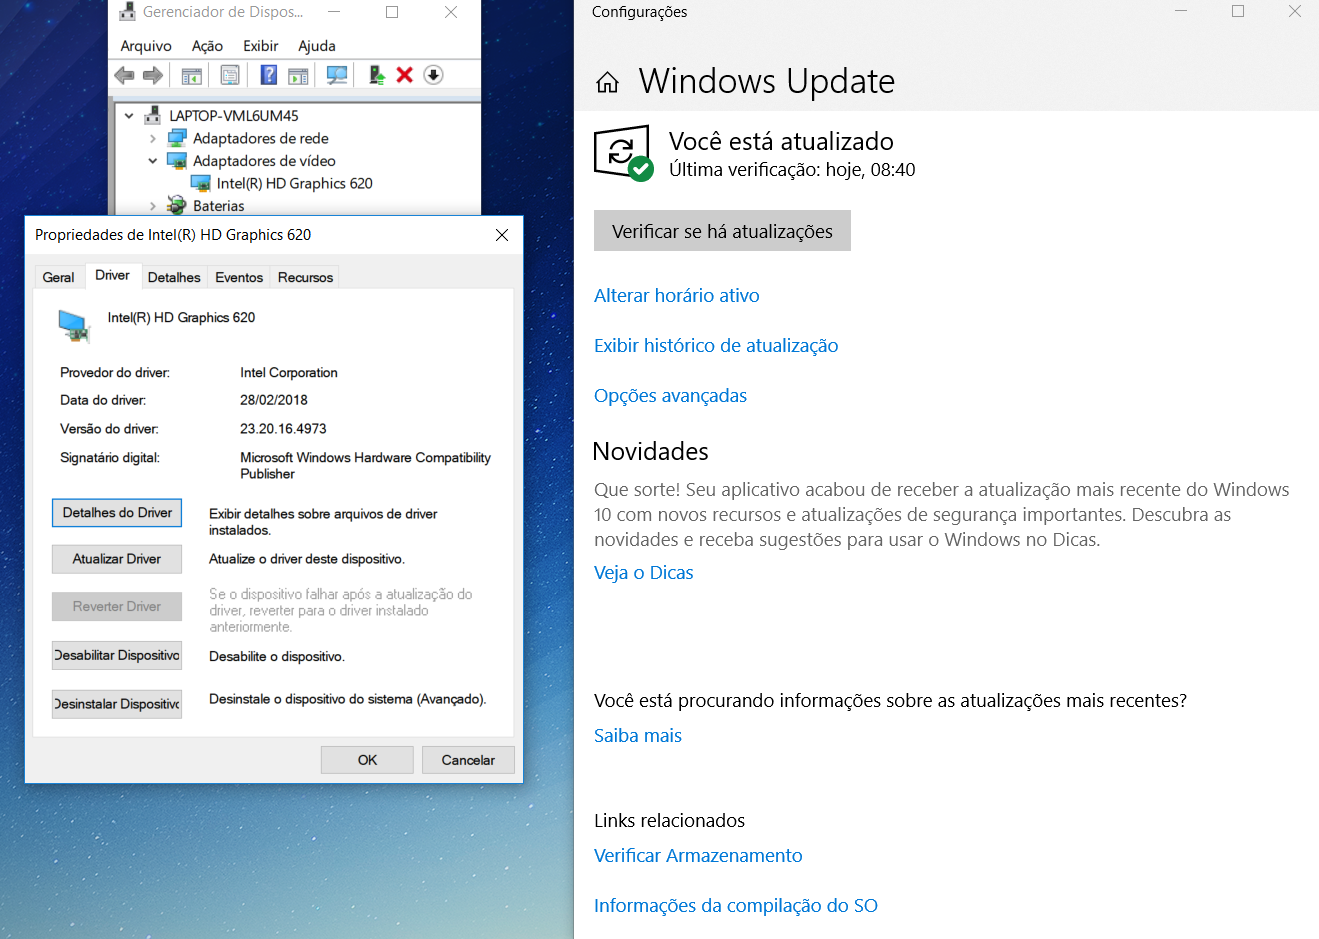Select LAPTOP-VML6UM45 in the device tree
Image resolution: width=1319 pixels, height=939 pixels.
(x=233, y=116)
